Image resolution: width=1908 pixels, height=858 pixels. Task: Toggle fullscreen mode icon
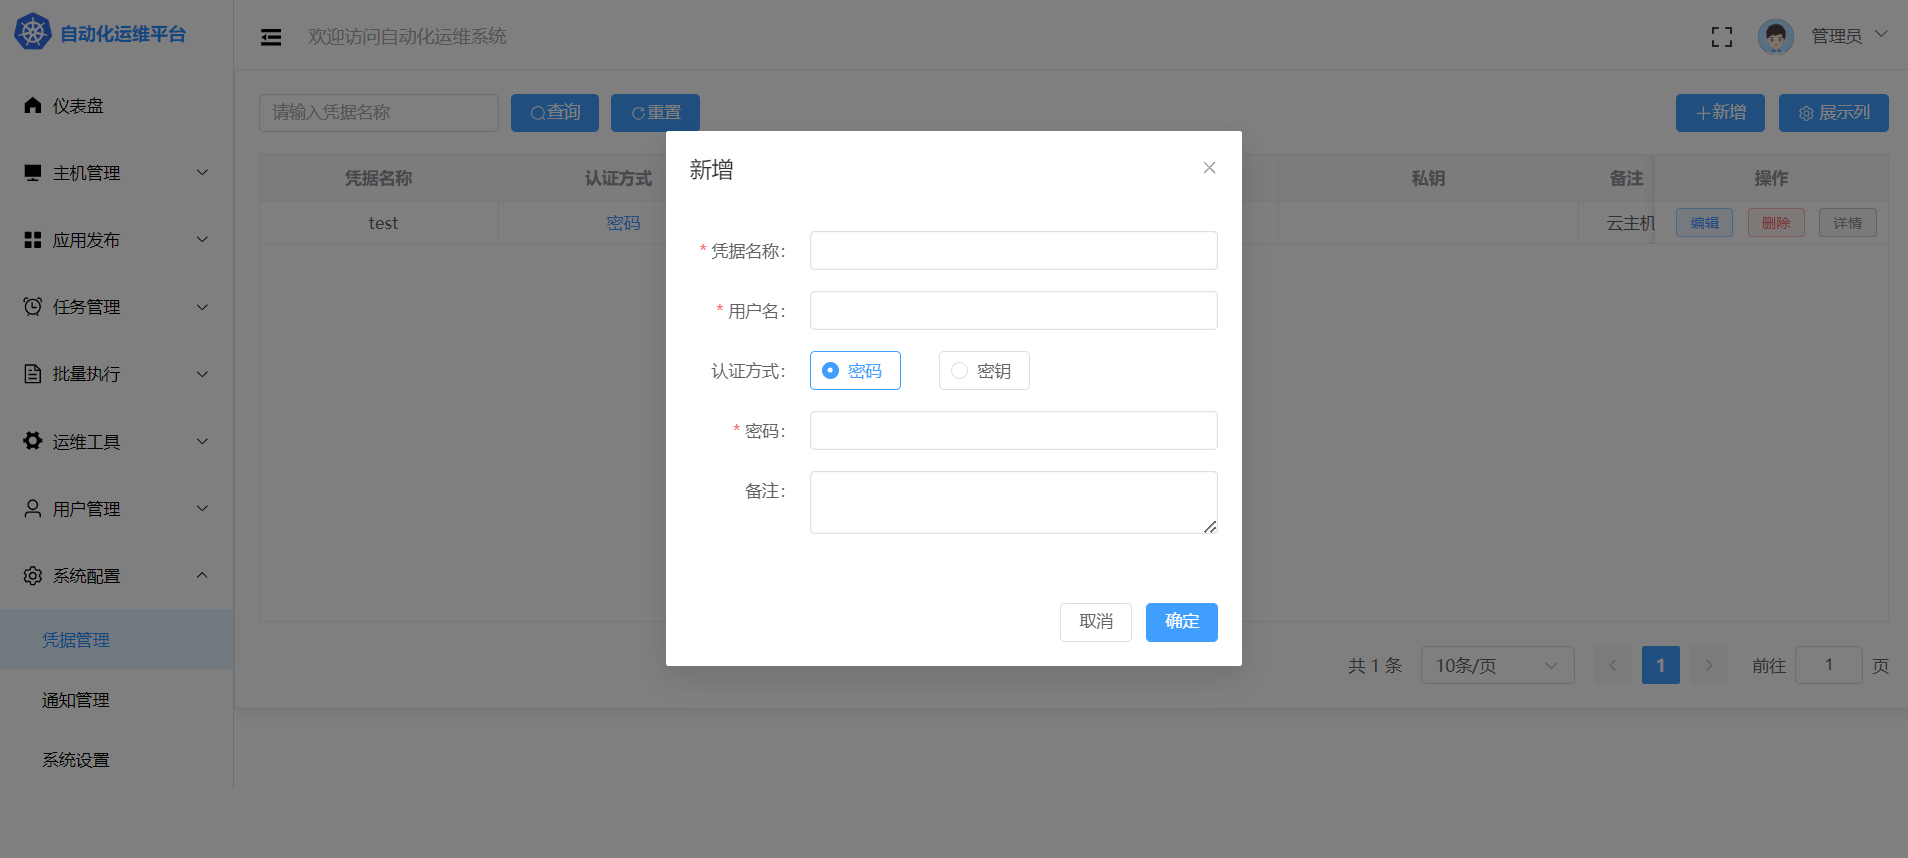click(1721, 37)
